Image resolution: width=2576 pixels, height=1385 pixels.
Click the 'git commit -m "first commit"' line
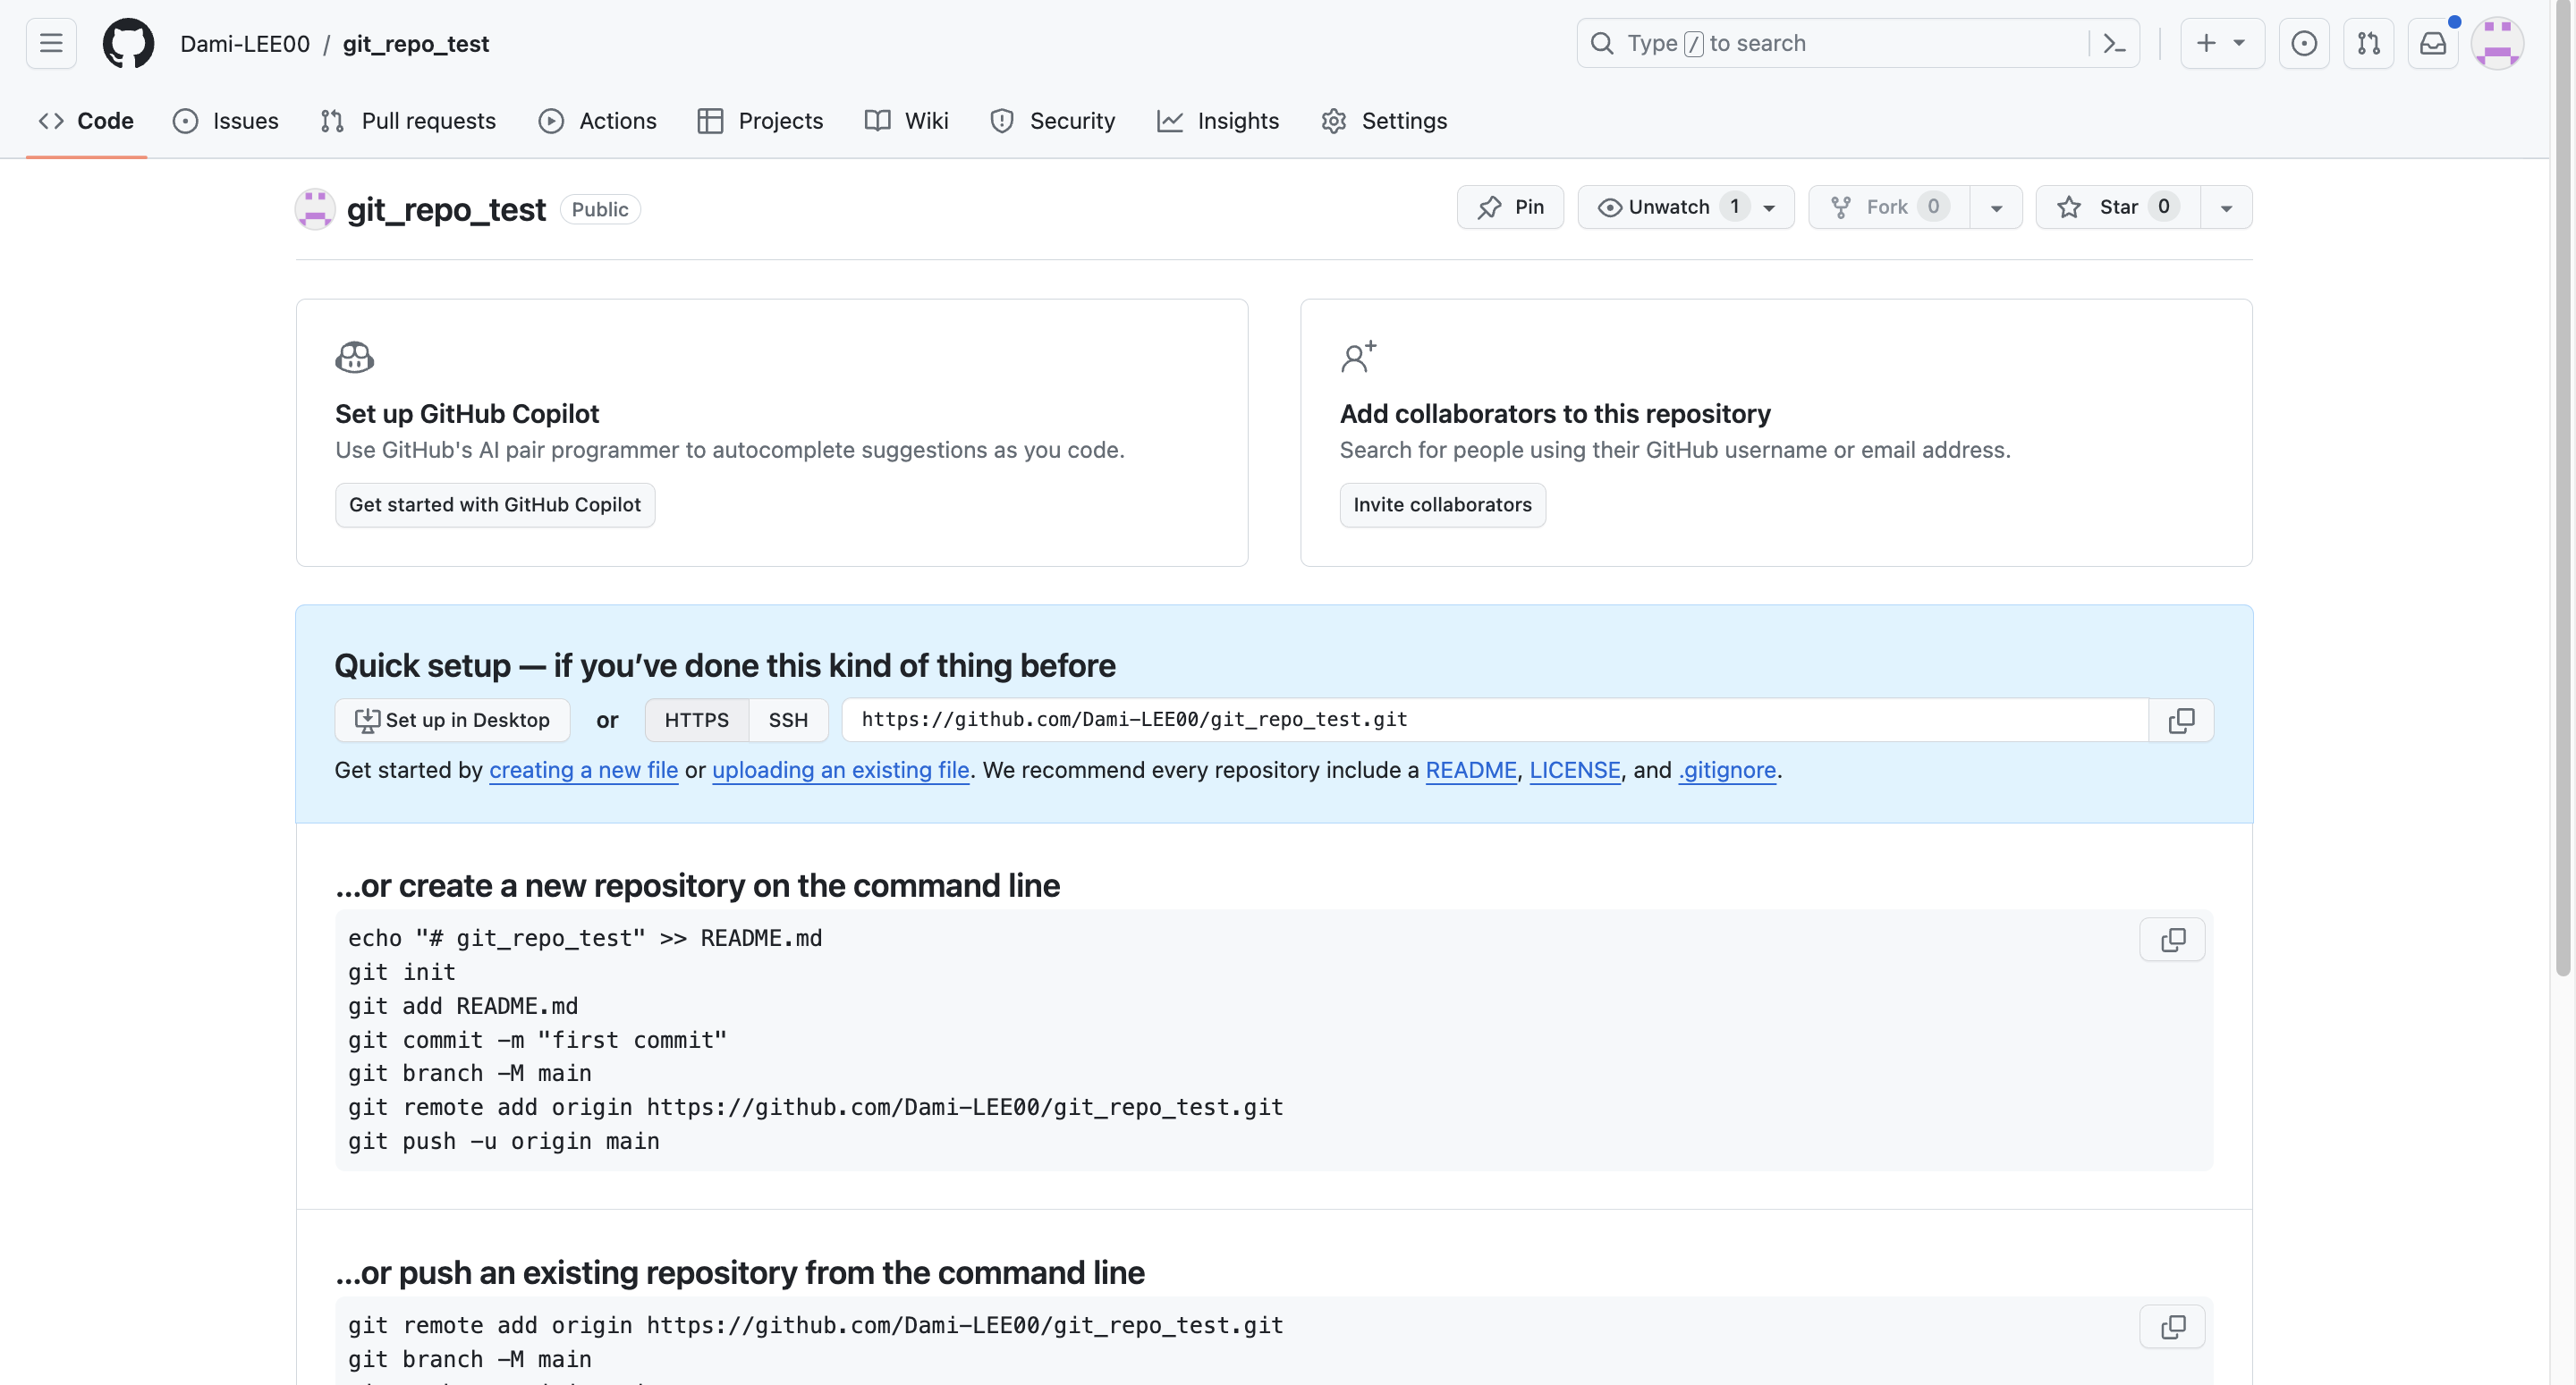(x=537, y=1040)
